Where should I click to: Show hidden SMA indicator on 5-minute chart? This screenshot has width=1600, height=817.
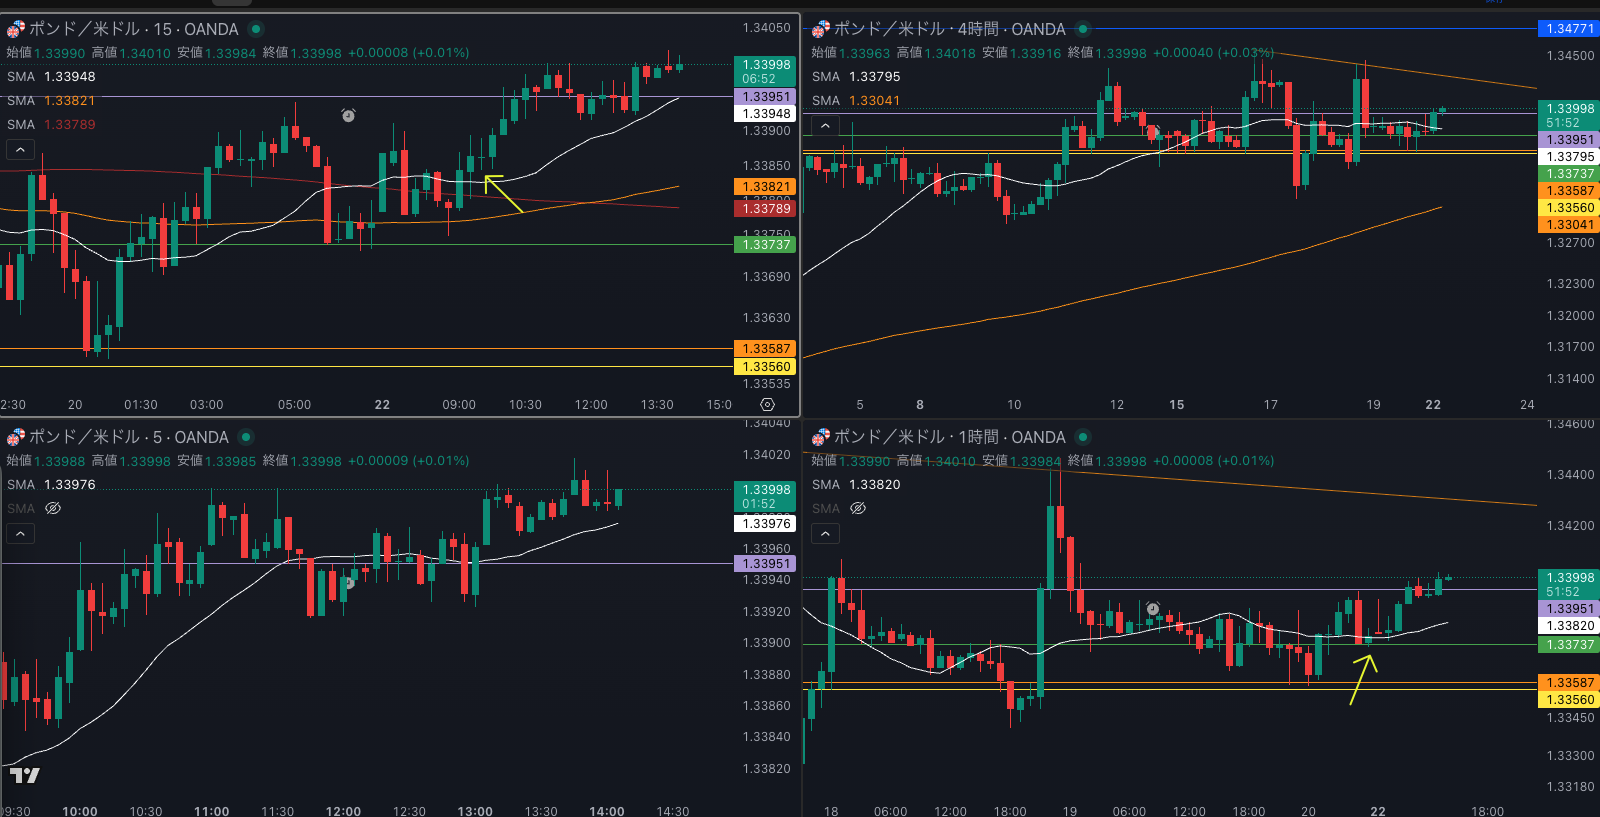(53, 509)
